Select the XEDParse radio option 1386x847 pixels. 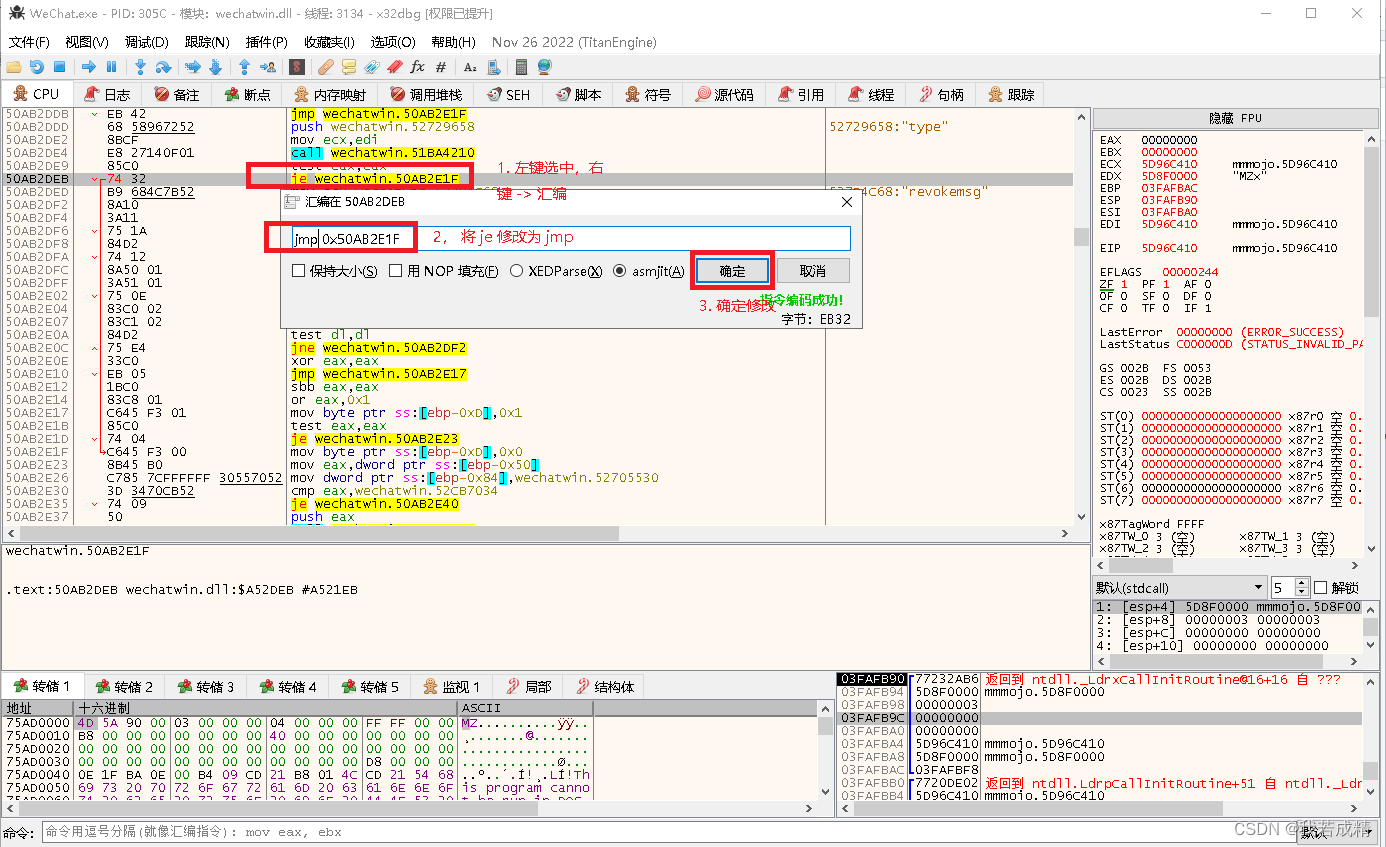click(517, 271)
